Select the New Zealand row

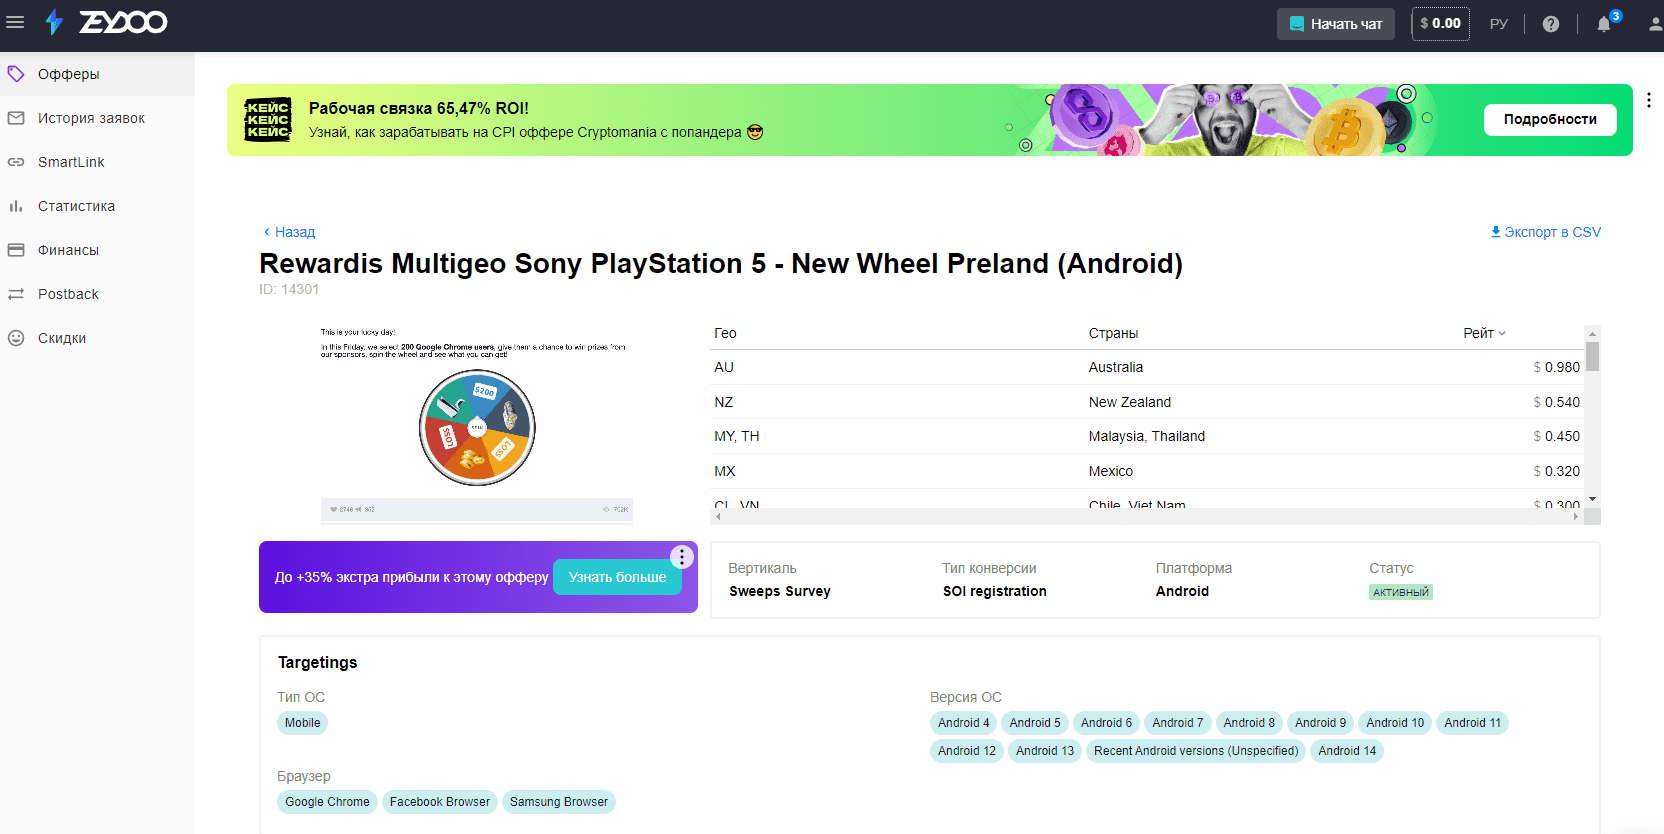click(x=1147, y=402)
